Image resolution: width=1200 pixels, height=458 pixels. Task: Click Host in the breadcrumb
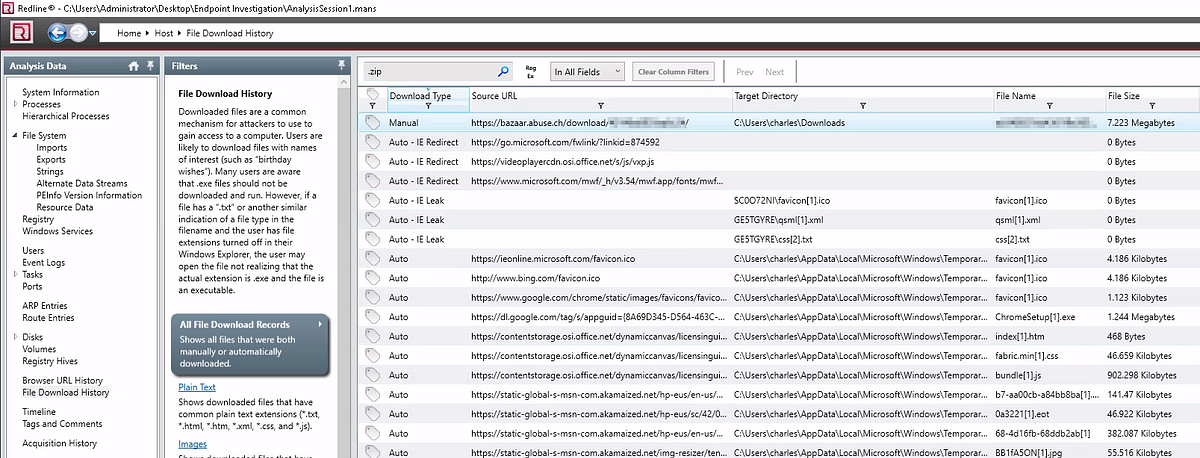[164, 33]
